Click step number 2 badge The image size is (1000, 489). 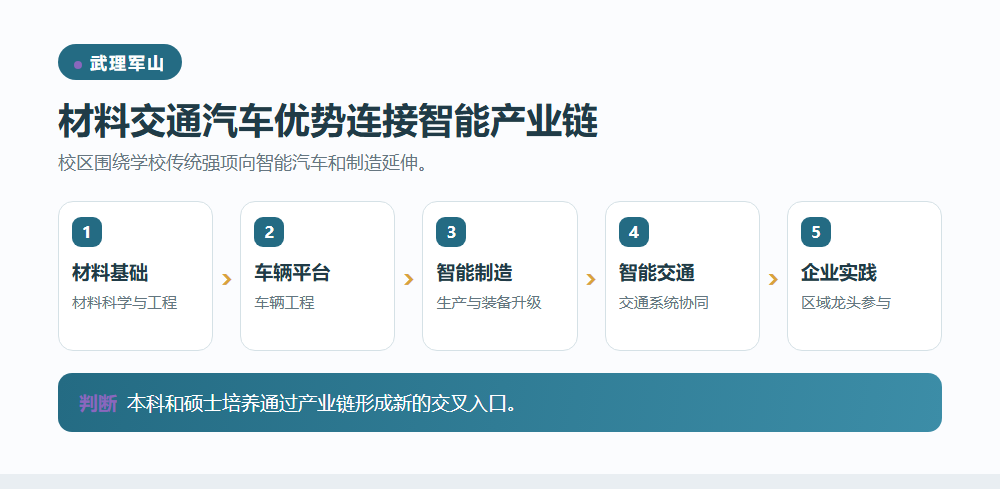269,232
